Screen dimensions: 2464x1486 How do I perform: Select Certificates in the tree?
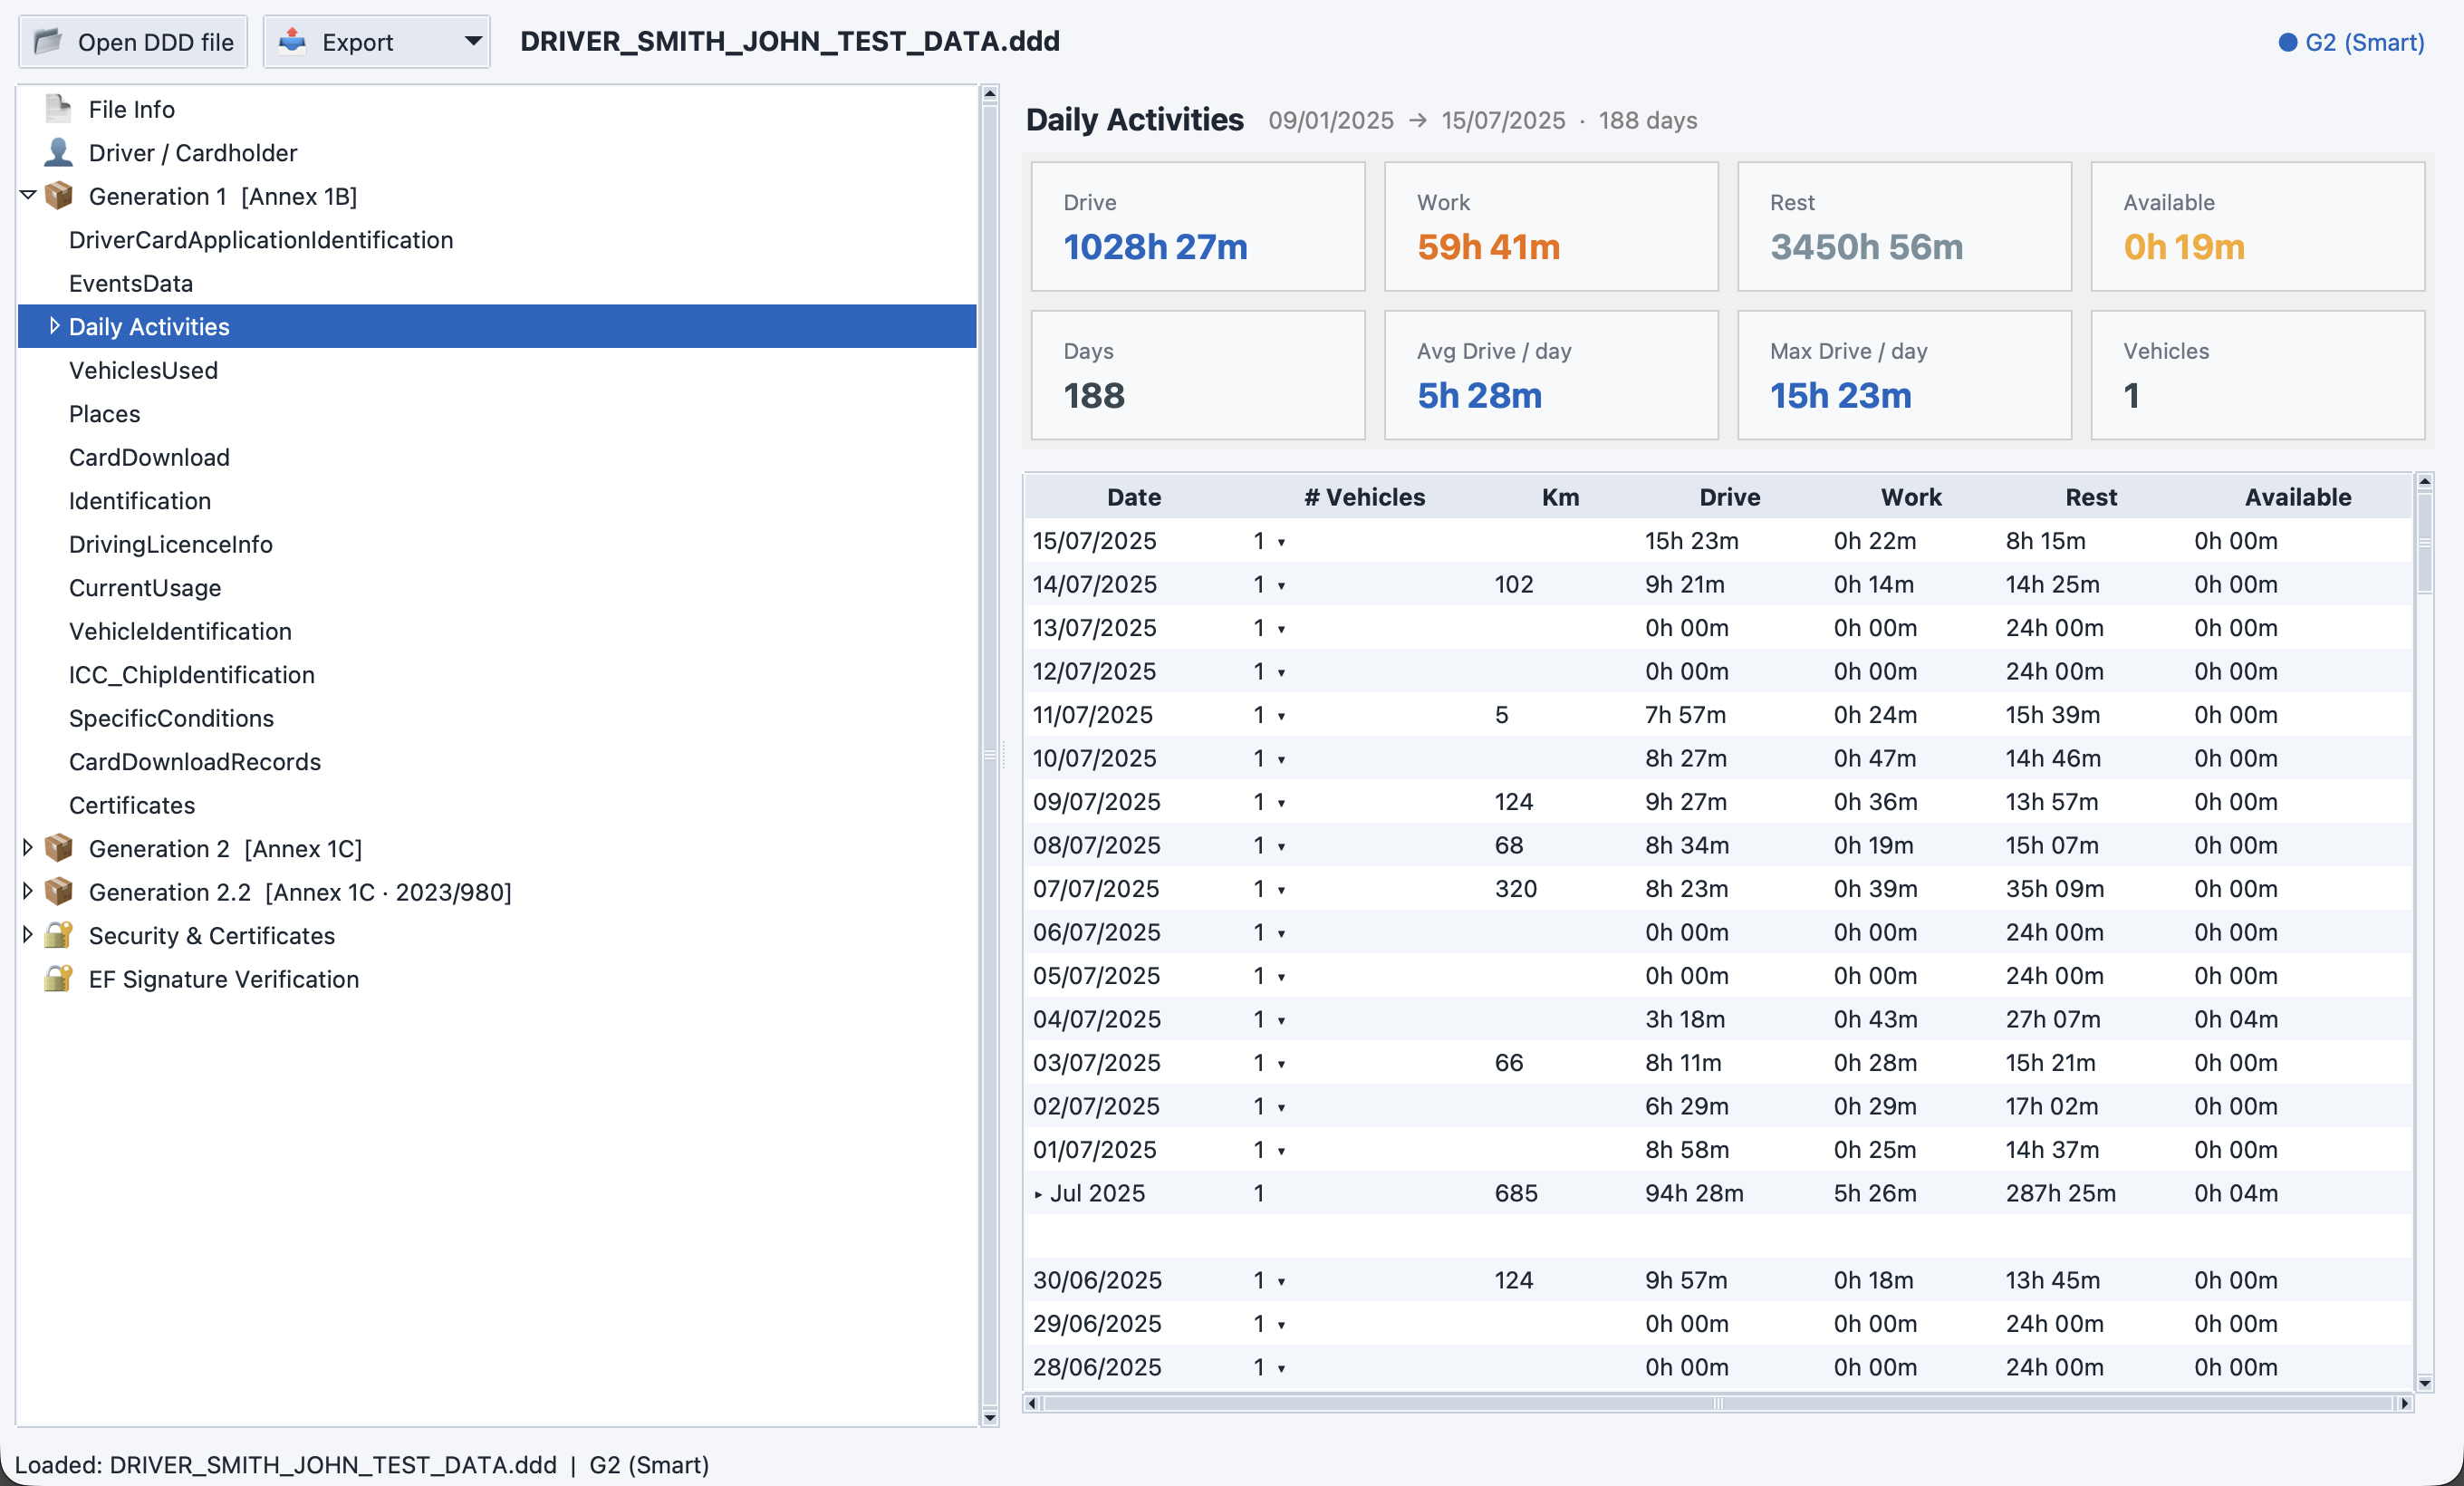[132, 805]
